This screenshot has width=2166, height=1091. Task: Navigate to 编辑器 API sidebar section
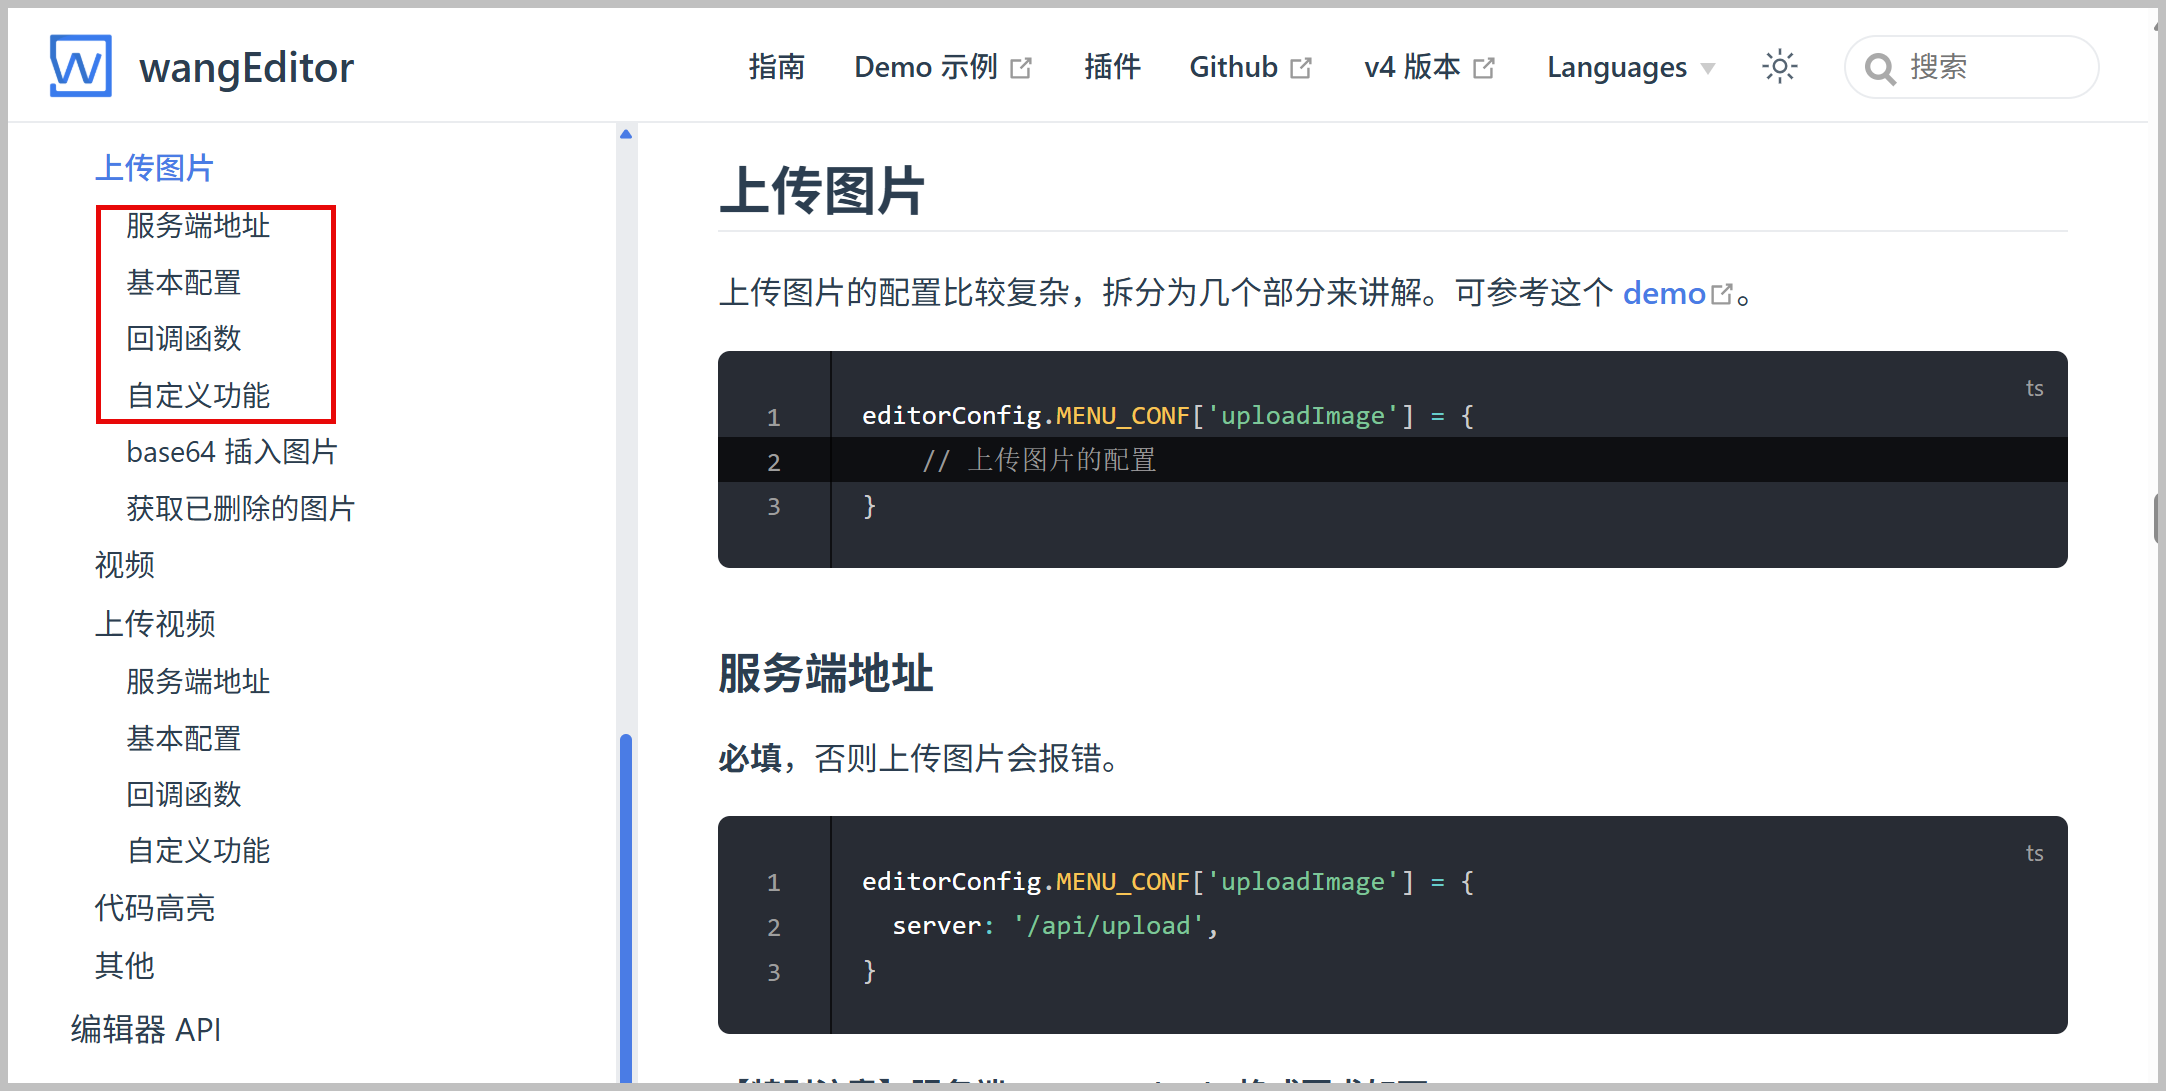[146, 1029]
